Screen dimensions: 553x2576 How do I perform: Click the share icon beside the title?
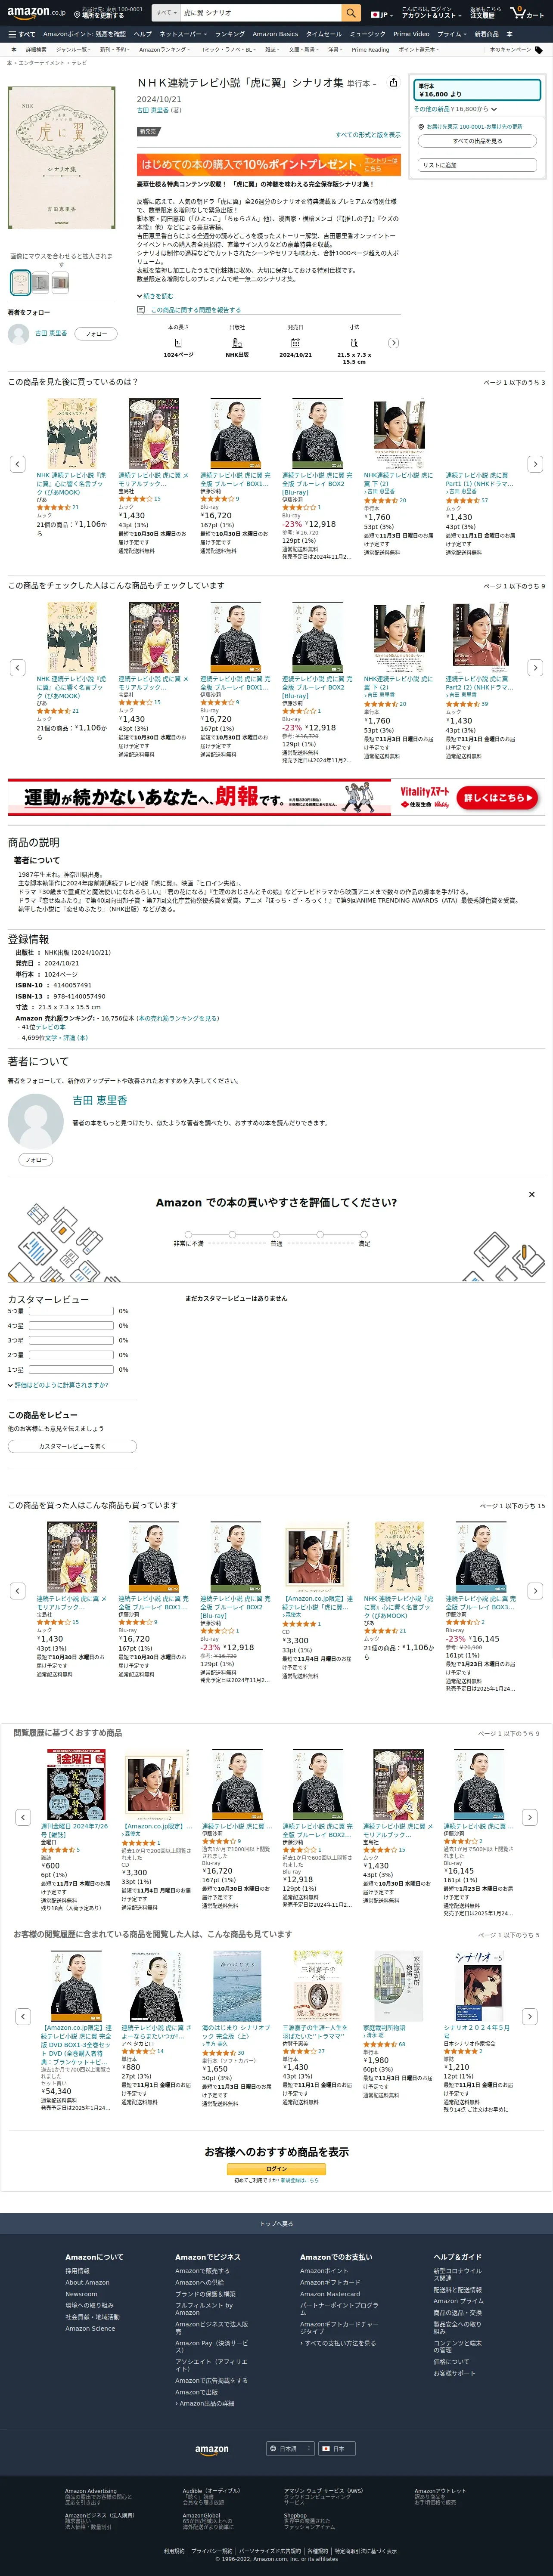[393, 83]
